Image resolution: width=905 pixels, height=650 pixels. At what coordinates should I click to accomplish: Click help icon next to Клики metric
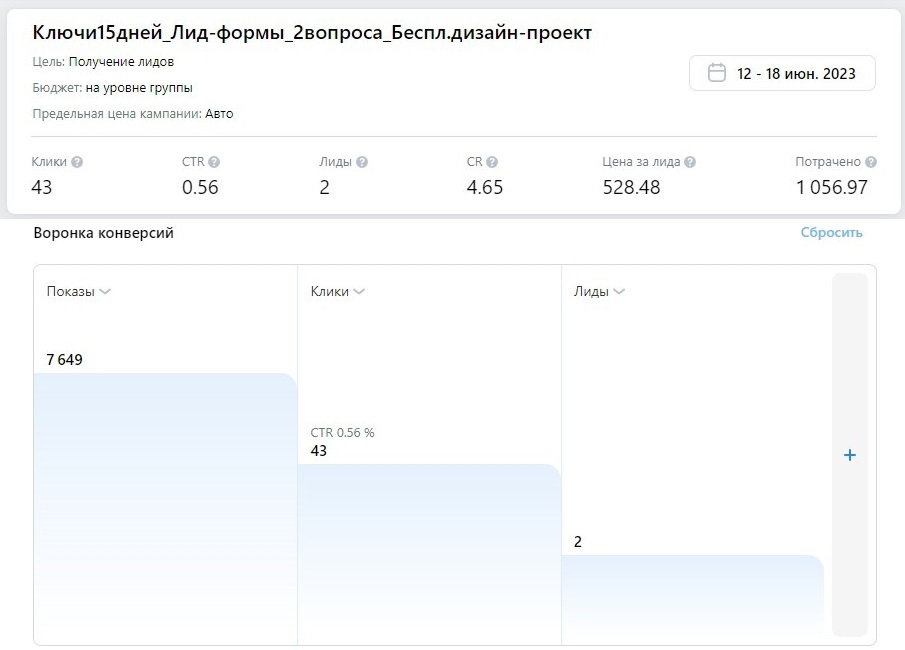[77, 162]
